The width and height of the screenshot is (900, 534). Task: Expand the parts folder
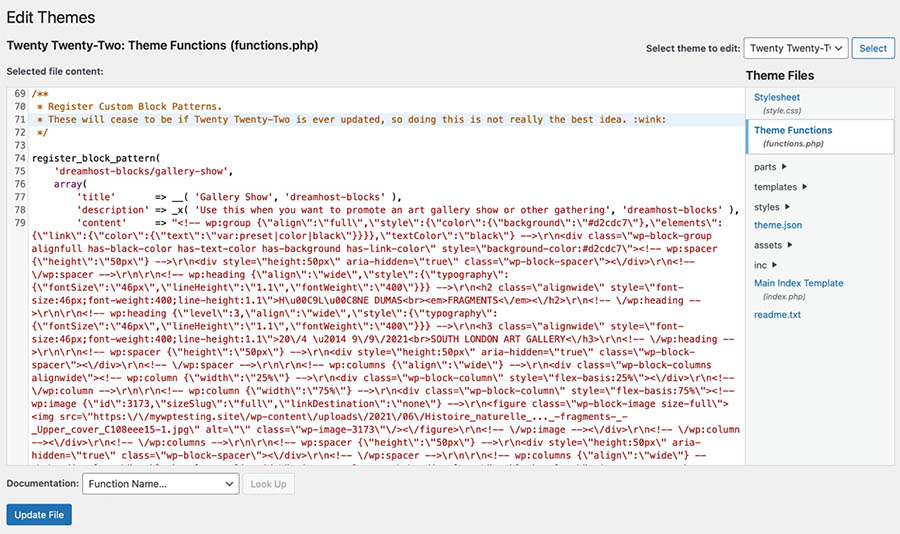click(x=770, y=167)
